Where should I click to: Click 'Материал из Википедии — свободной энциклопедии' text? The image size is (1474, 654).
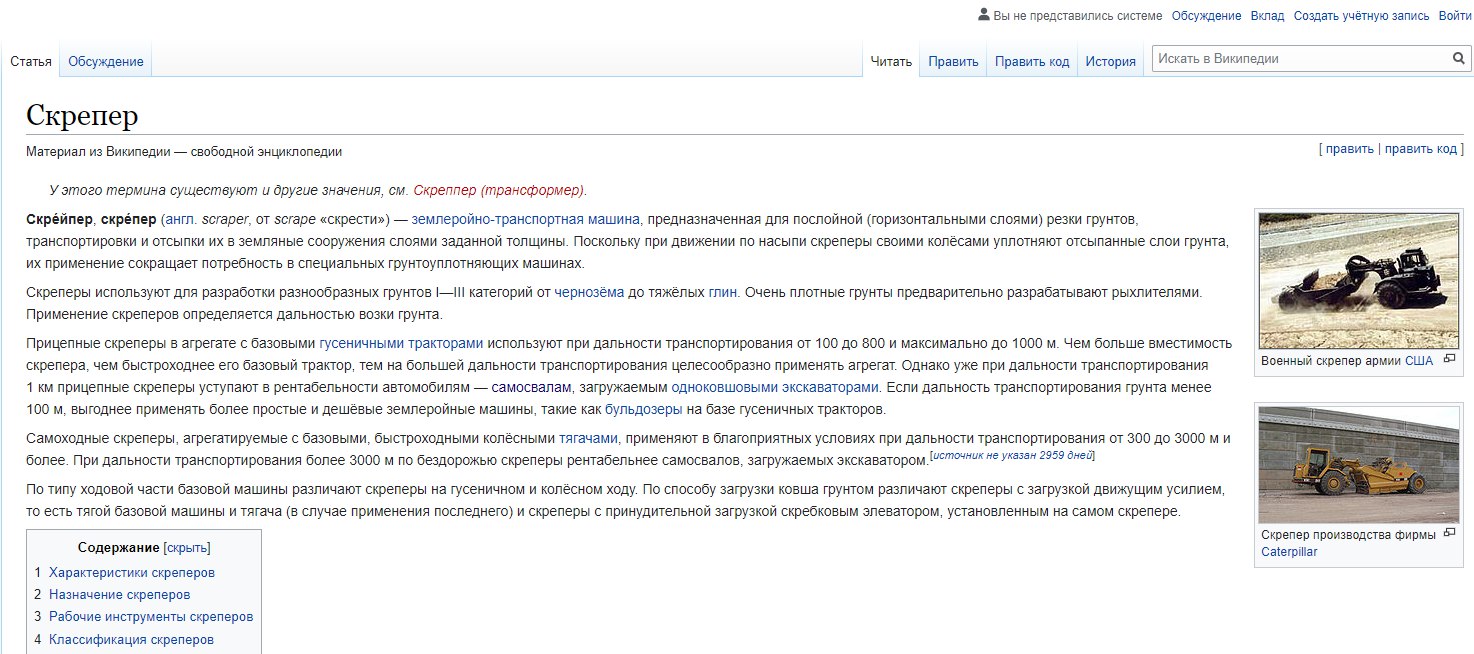coord(184,152)
